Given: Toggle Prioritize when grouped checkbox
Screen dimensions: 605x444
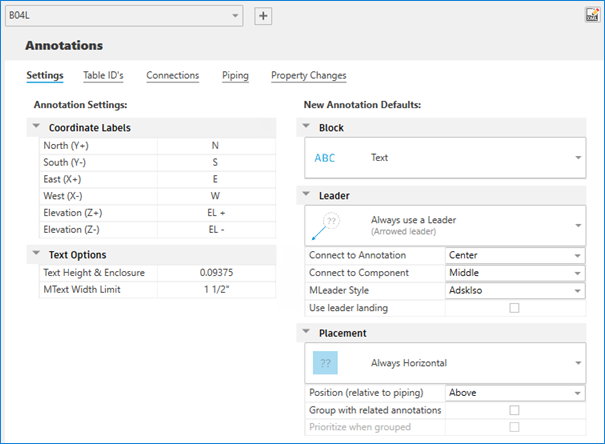Looking at the screenshot, I should (515, 427).
